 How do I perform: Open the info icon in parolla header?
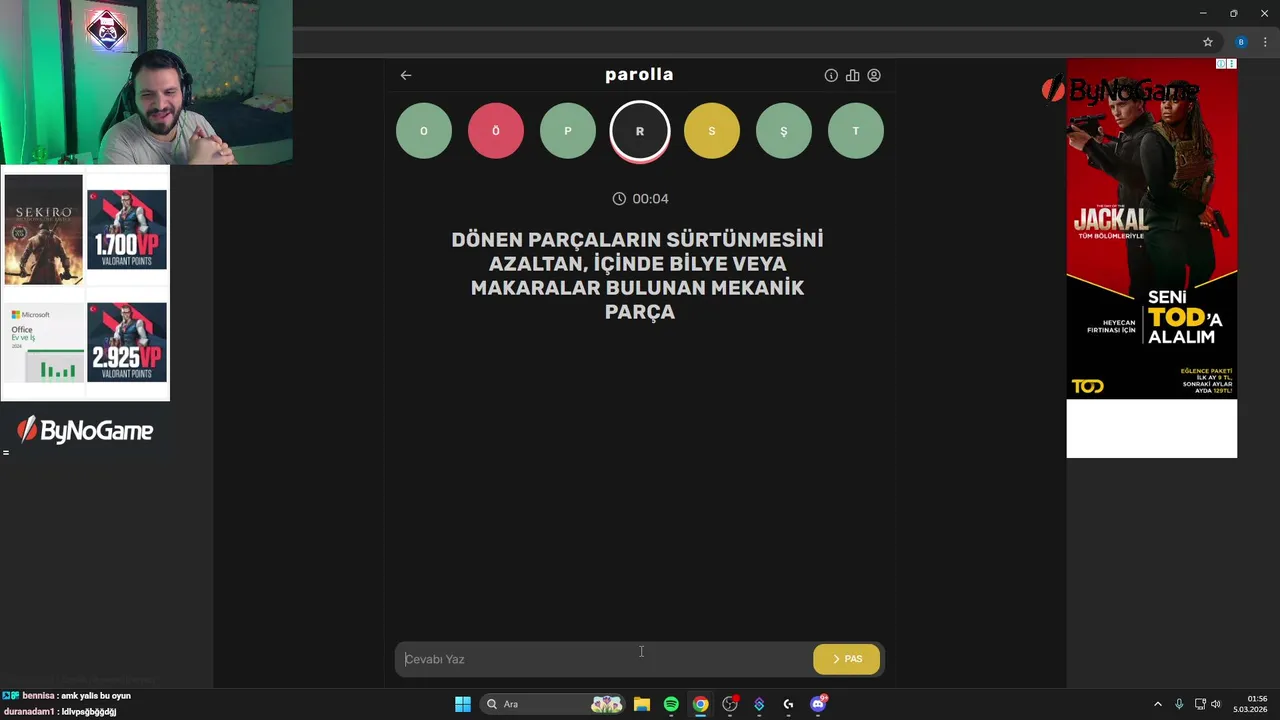pos(831,75)
